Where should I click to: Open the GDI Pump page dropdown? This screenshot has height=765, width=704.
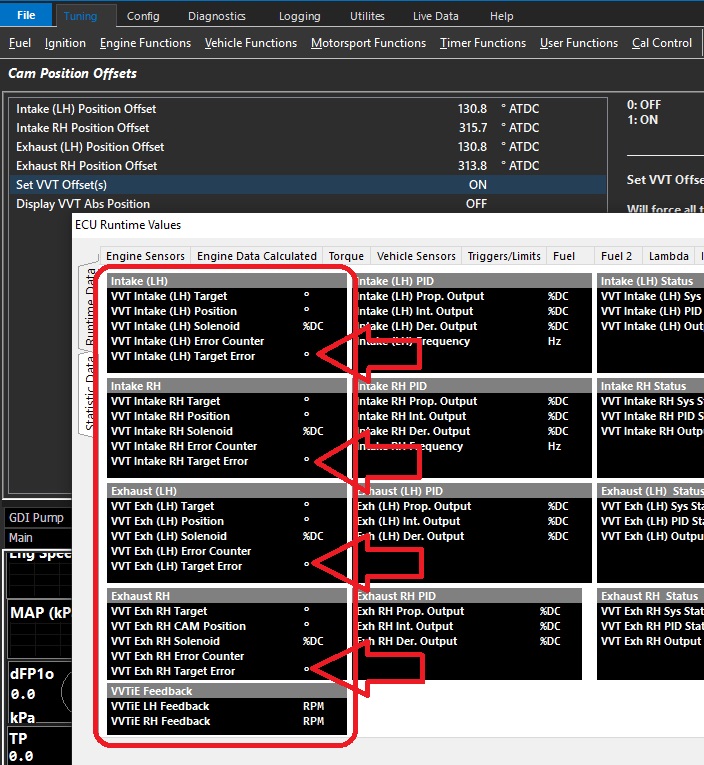click(x=36, y=518)
